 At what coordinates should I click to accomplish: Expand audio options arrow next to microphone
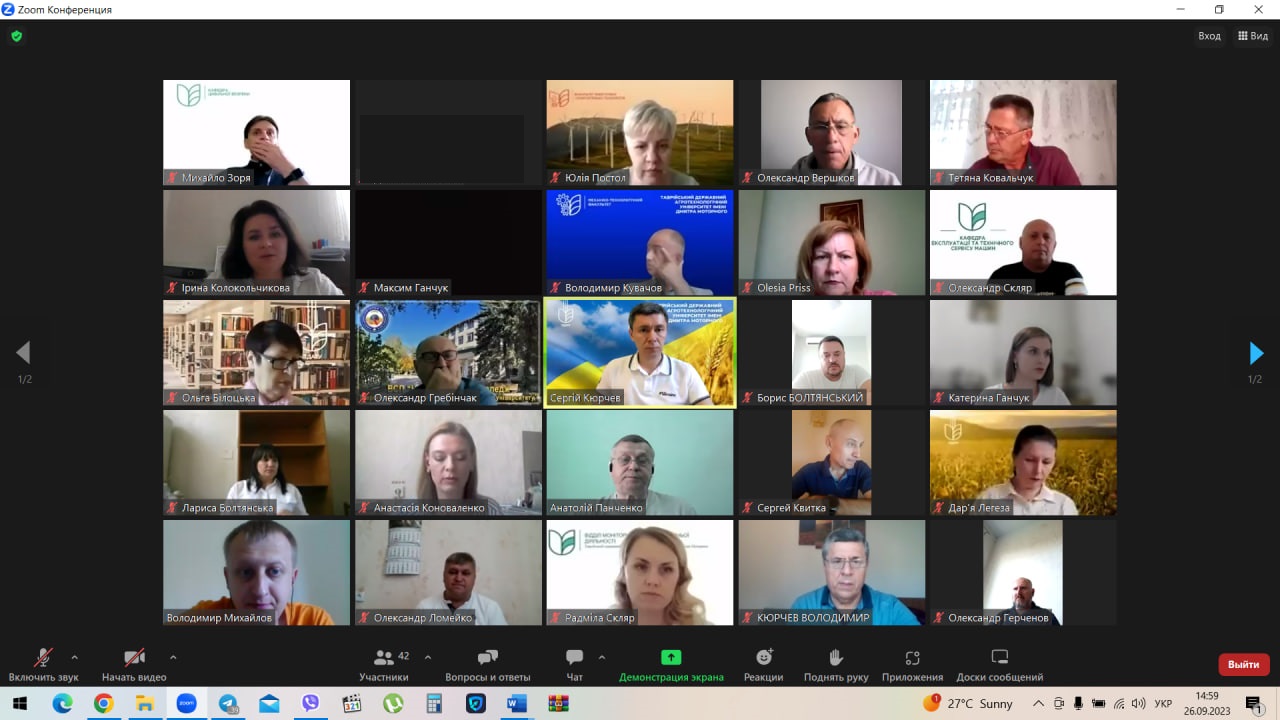(74, 657)
